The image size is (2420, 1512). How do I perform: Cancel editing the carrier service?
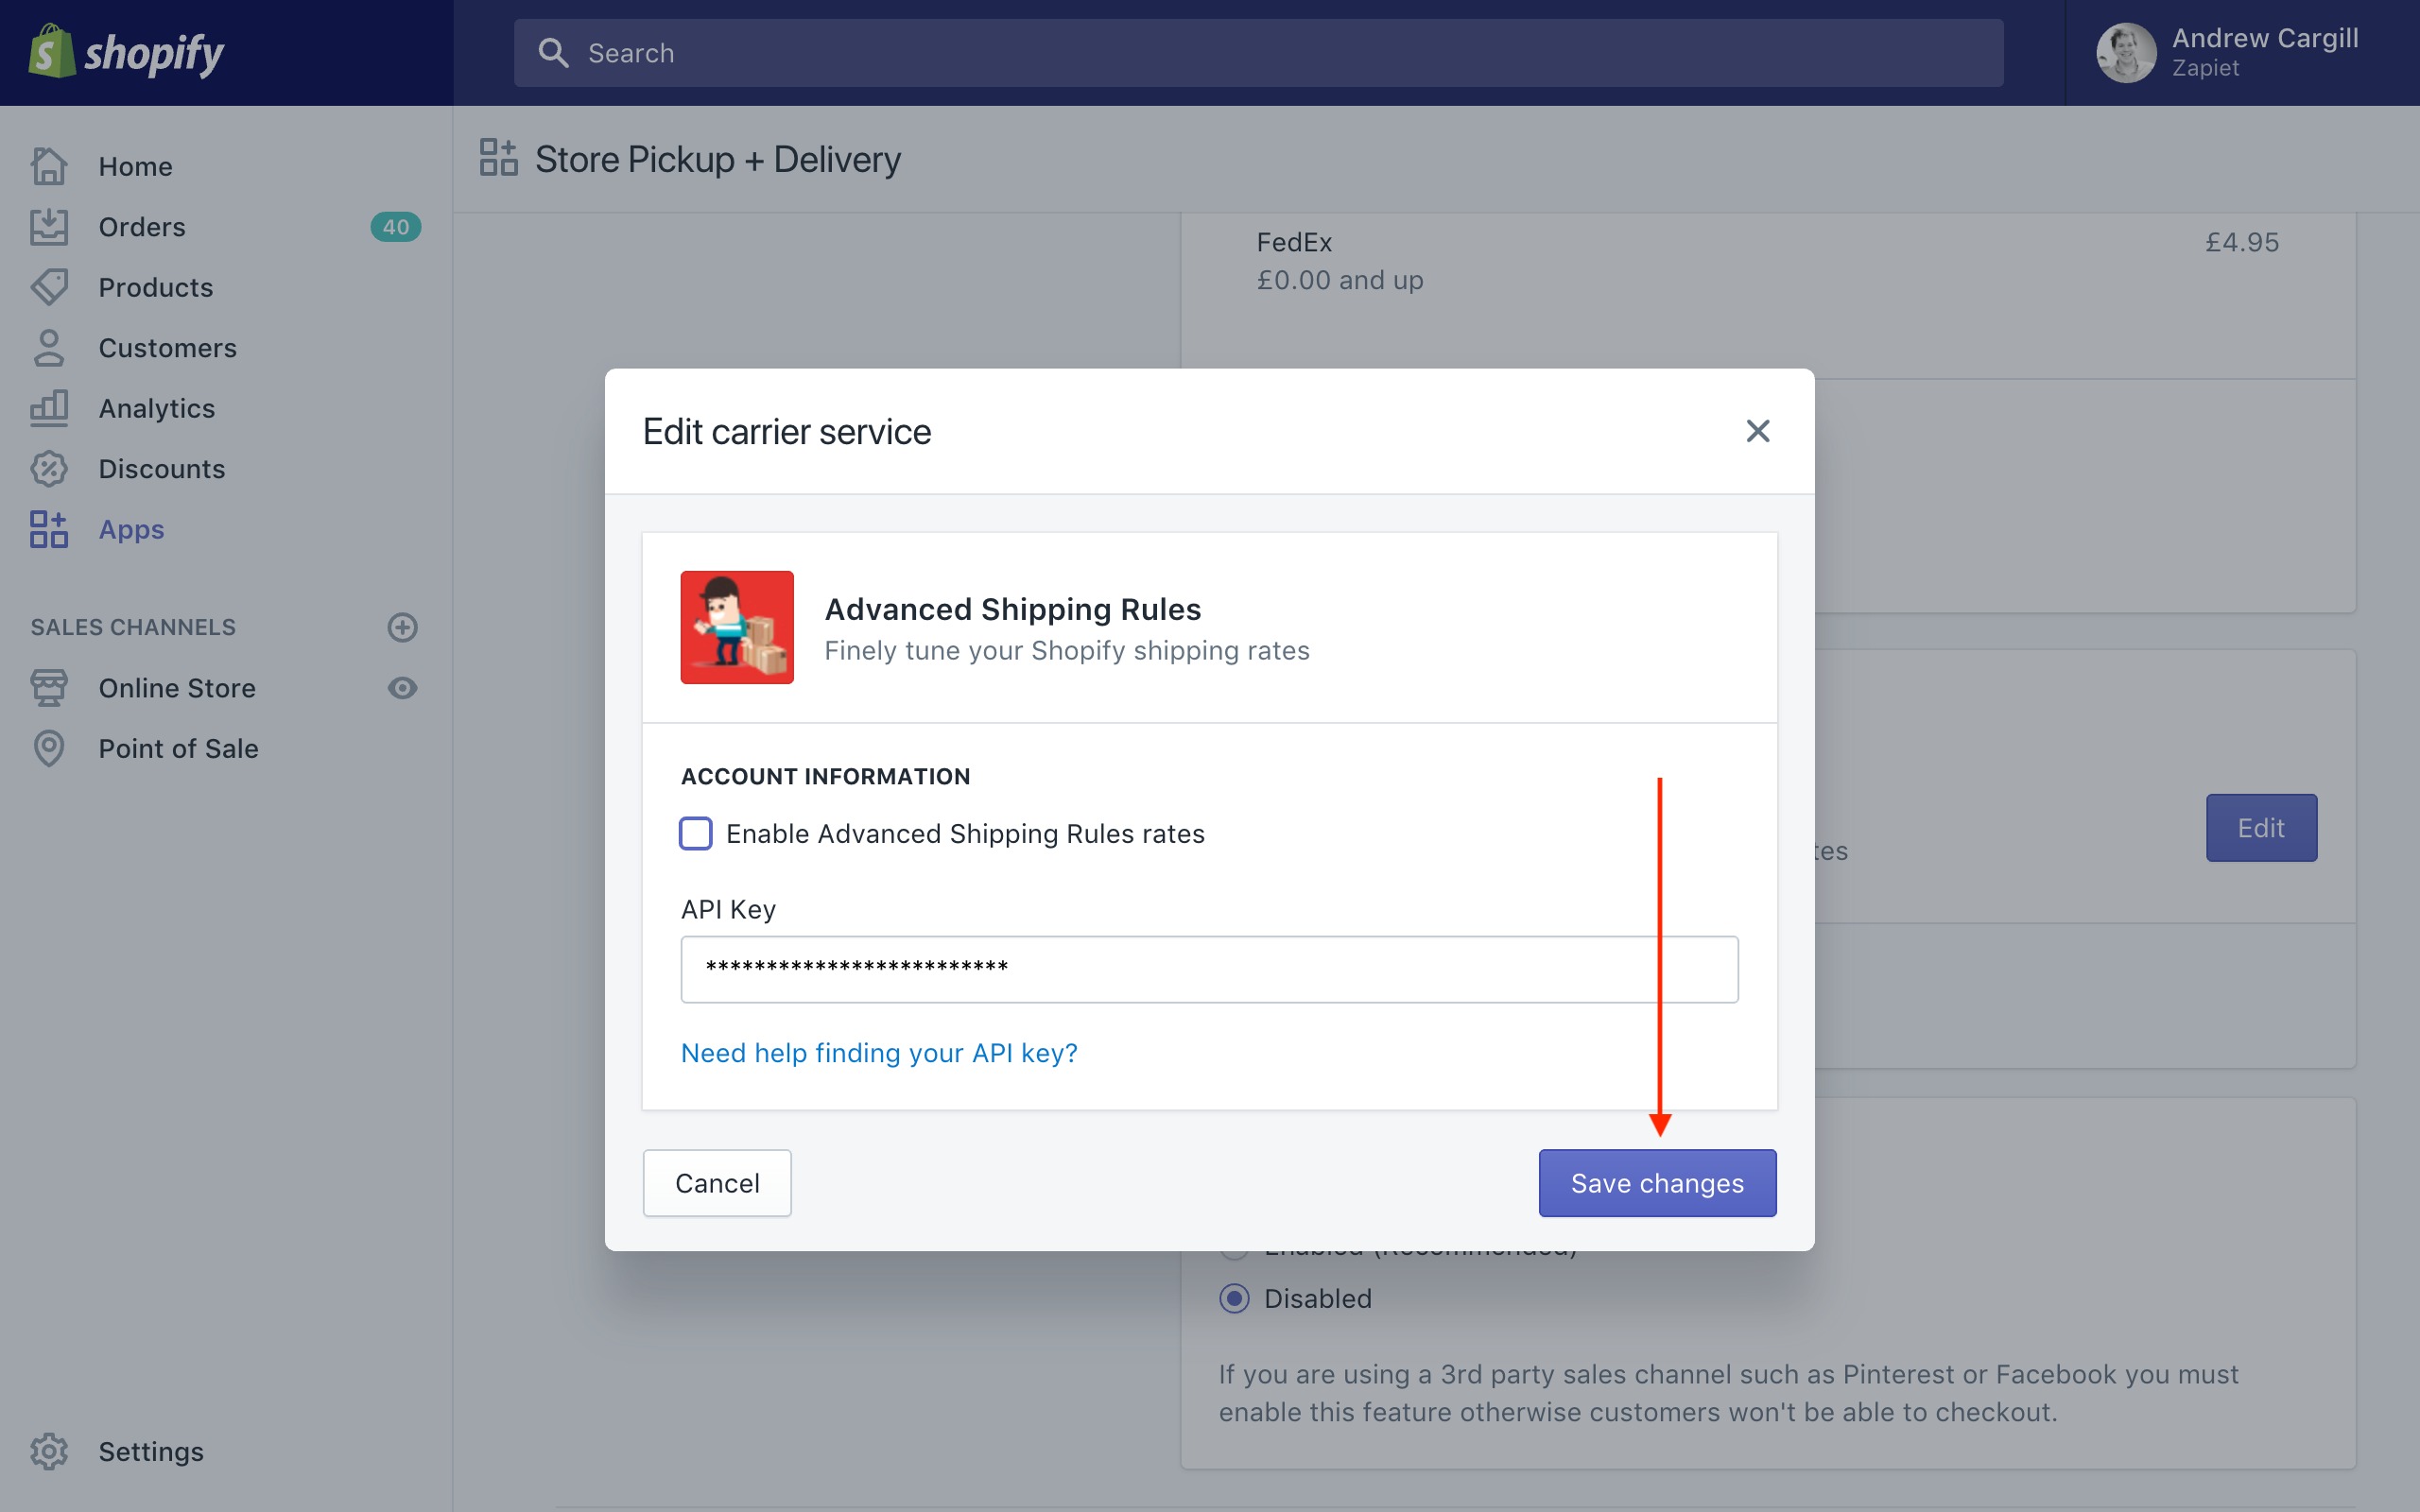click(716, 1183)
